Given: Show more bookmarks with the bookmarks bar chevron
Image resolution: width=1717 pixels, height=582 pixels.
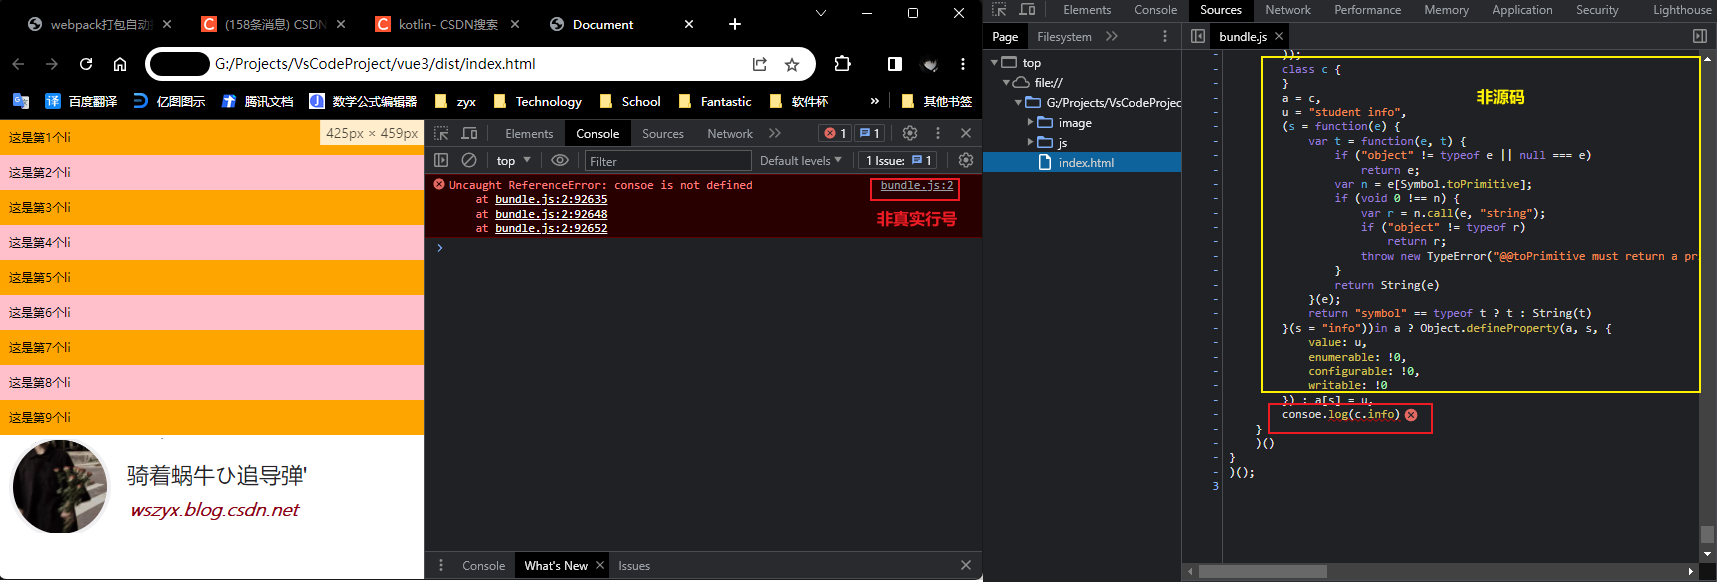Looking at the screenshot, I should (x=875, y=101).
